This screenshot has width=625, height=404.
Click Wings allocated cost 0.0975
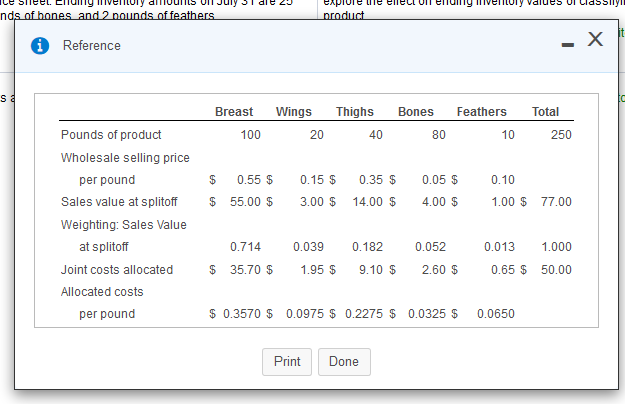coord(305,314)
